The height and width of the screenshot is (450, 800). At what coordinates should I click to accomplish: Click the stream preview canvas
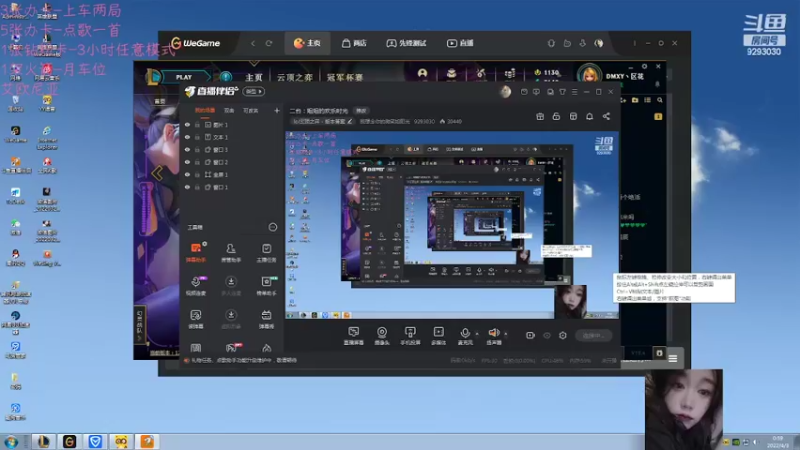pyautogui.click(x=452, y=226)
